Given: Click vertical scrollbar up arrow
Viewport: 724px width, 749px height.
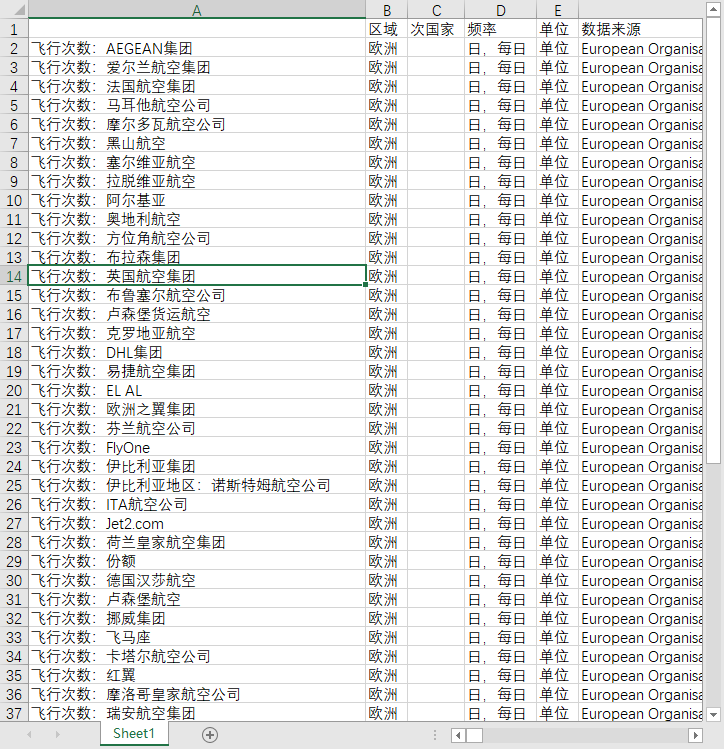Looking at the screenshot, I should pyautogui.click(x=713, y=10).
